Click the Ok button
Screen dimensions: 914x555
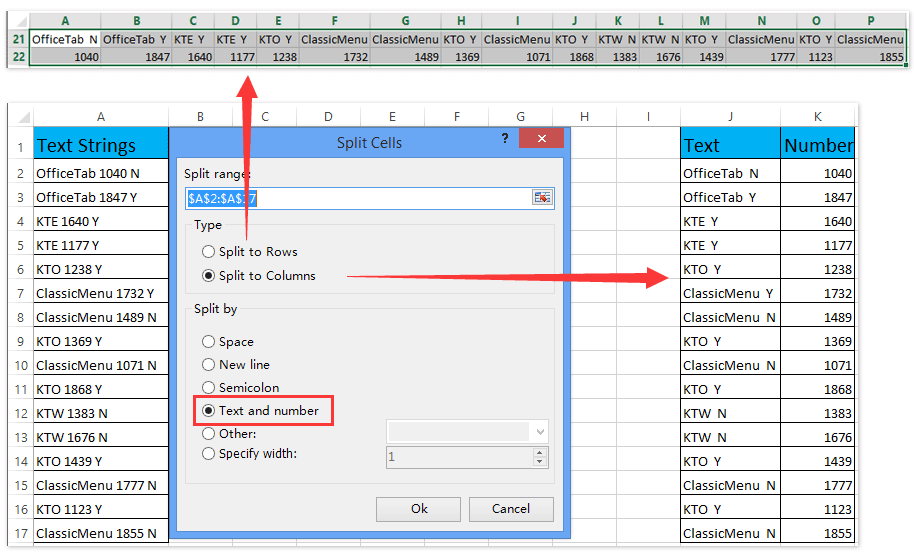tap(419, 509)
